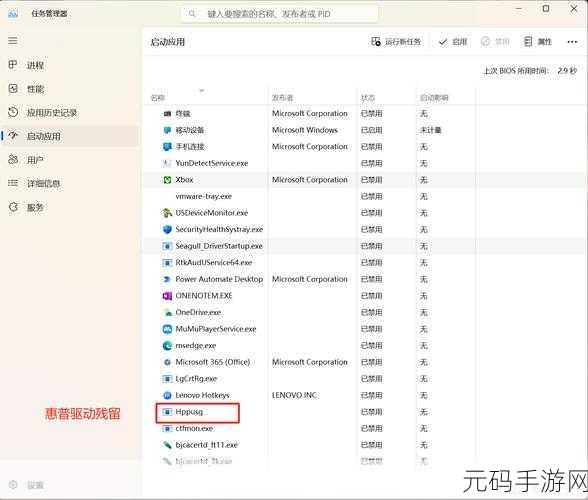The height and width of the screenshot is (500, 588).
Task: Click the OneDrive.exe cloud icon
Action: [167, 312]
